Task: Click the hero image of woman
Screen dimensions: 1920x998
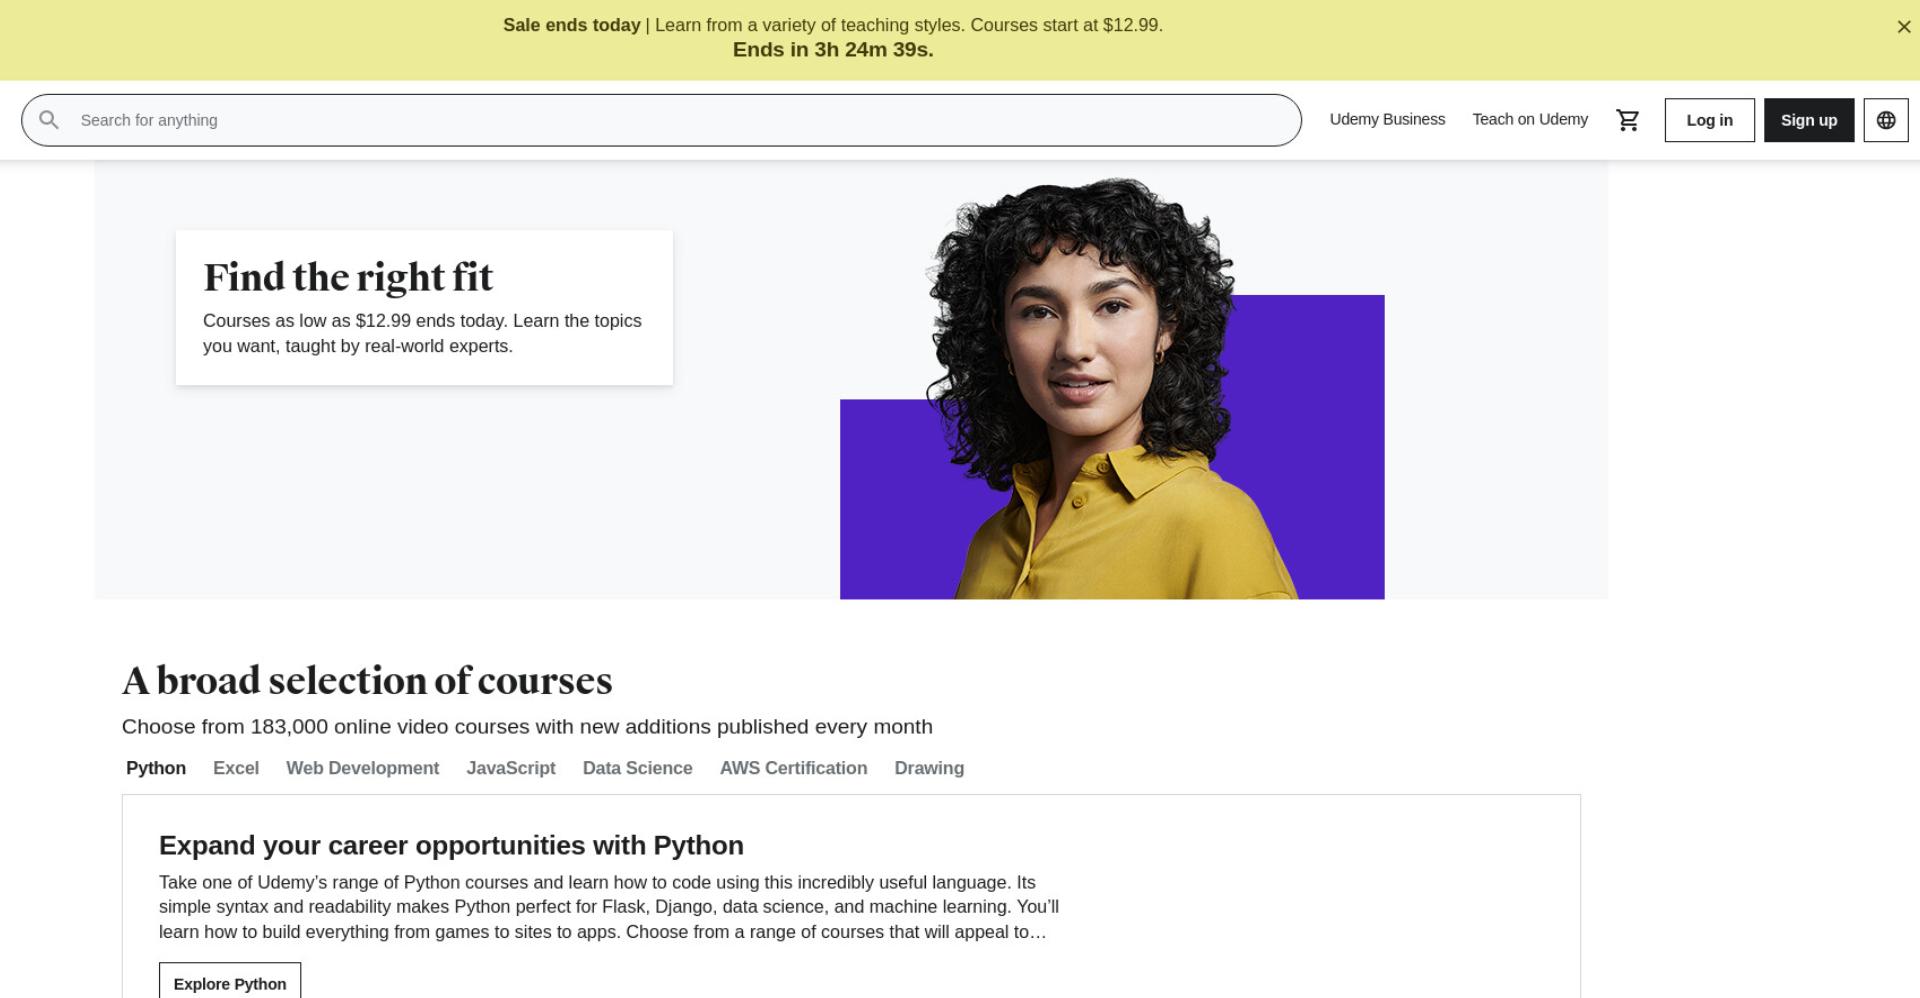Action: pos(1112,388)
